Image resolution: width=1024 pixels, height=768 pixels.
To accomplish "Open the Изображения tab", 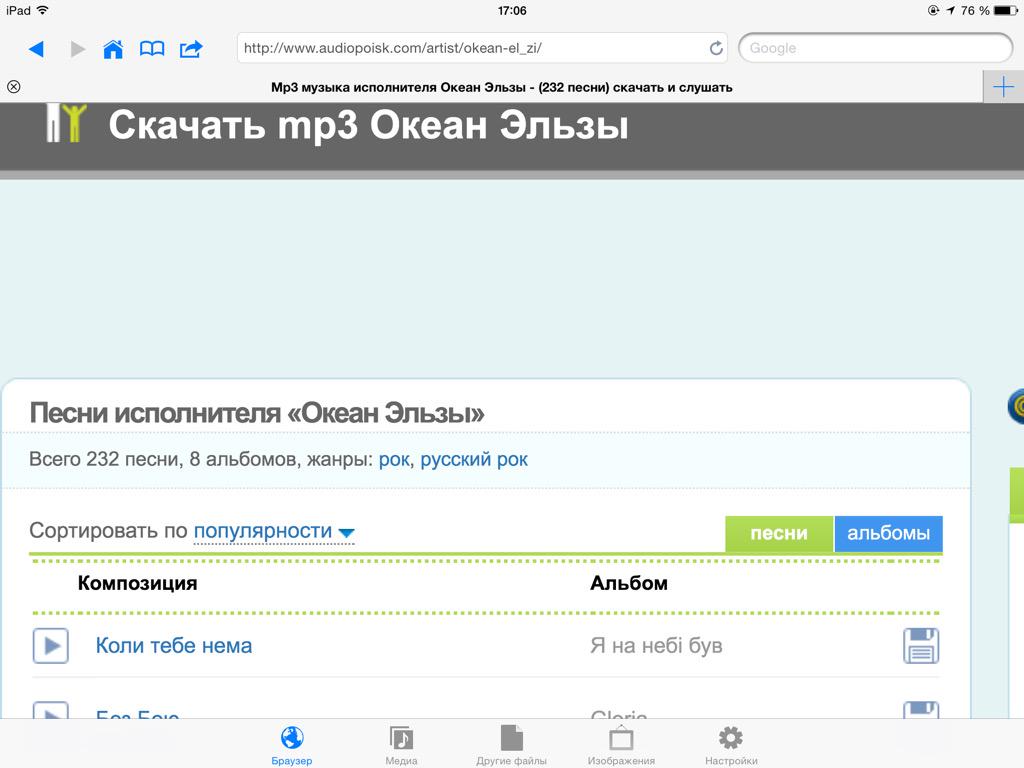I will point(621,745).
